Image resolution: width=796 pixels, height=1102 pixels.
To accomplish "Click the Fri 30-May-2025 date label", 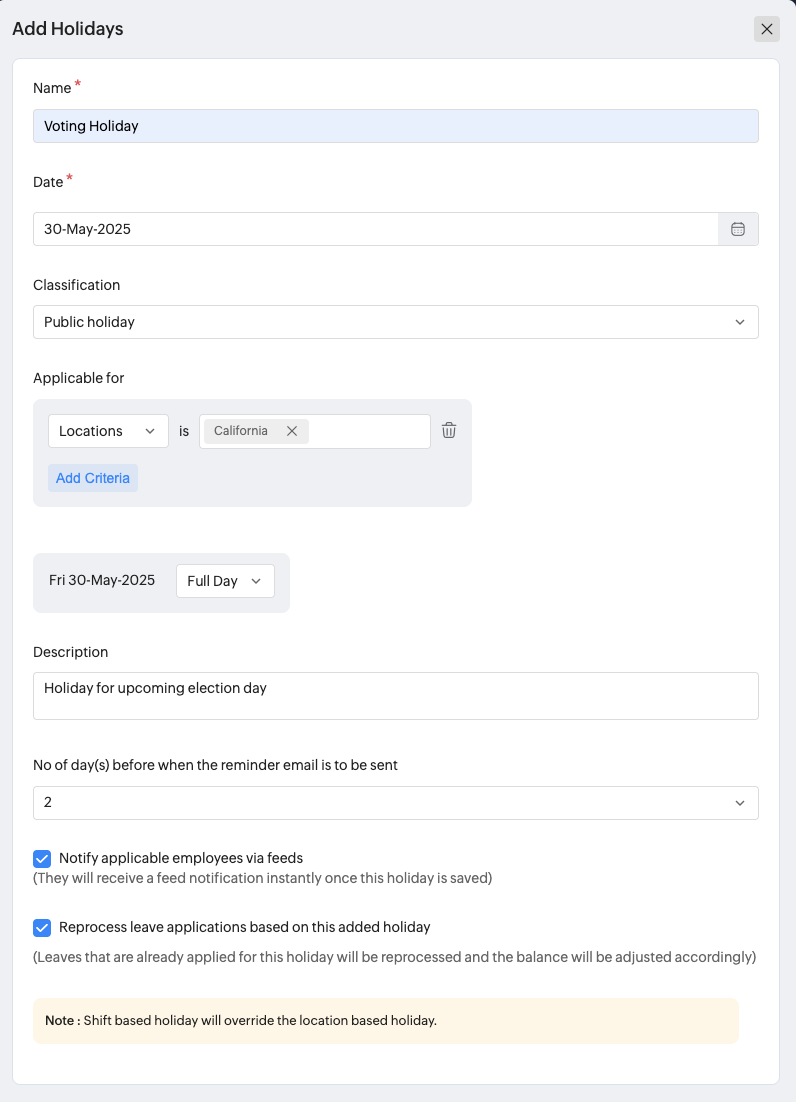I will (x=102, y=580).
